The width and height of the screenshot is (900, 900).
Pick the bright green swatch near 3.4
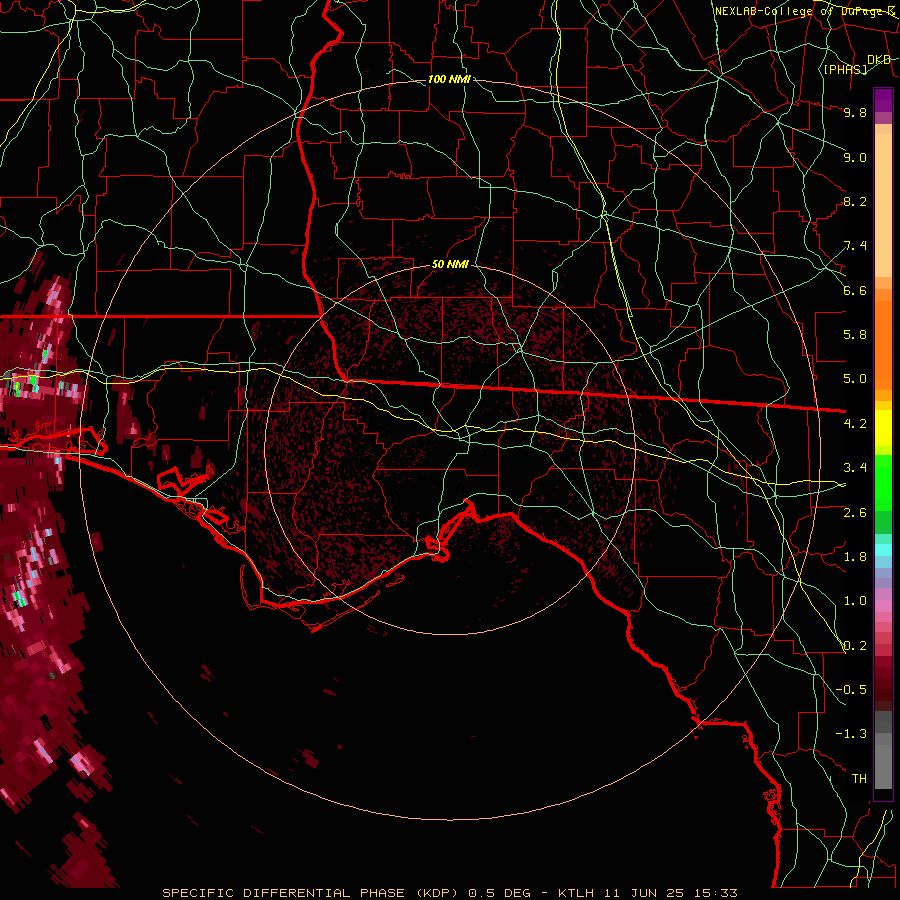(883, 481)
